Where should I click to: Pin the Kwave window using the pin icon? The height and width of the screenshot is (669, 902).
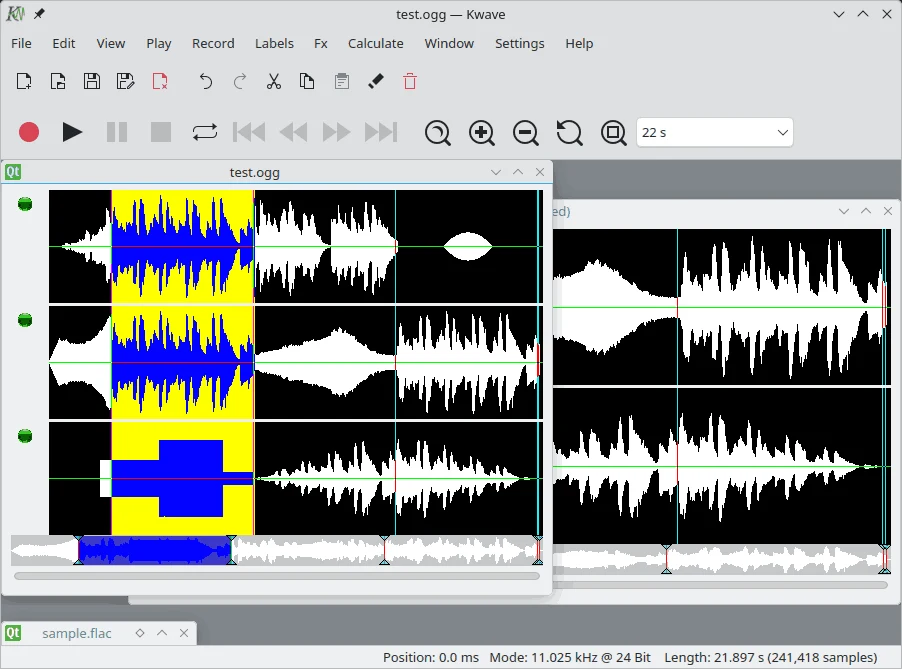click(39, 14)
